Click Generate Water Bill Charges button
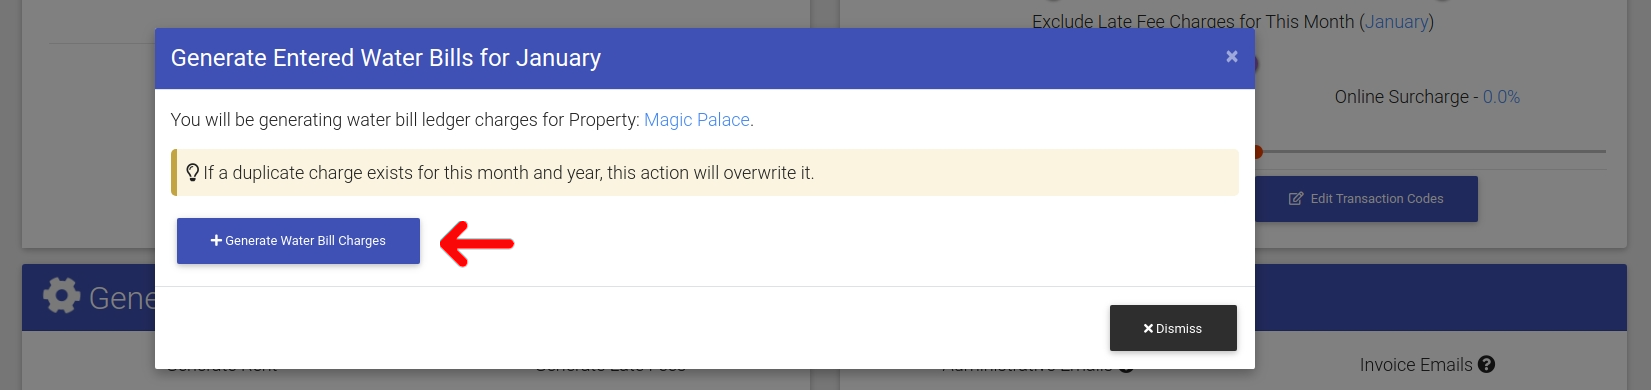 298,241
